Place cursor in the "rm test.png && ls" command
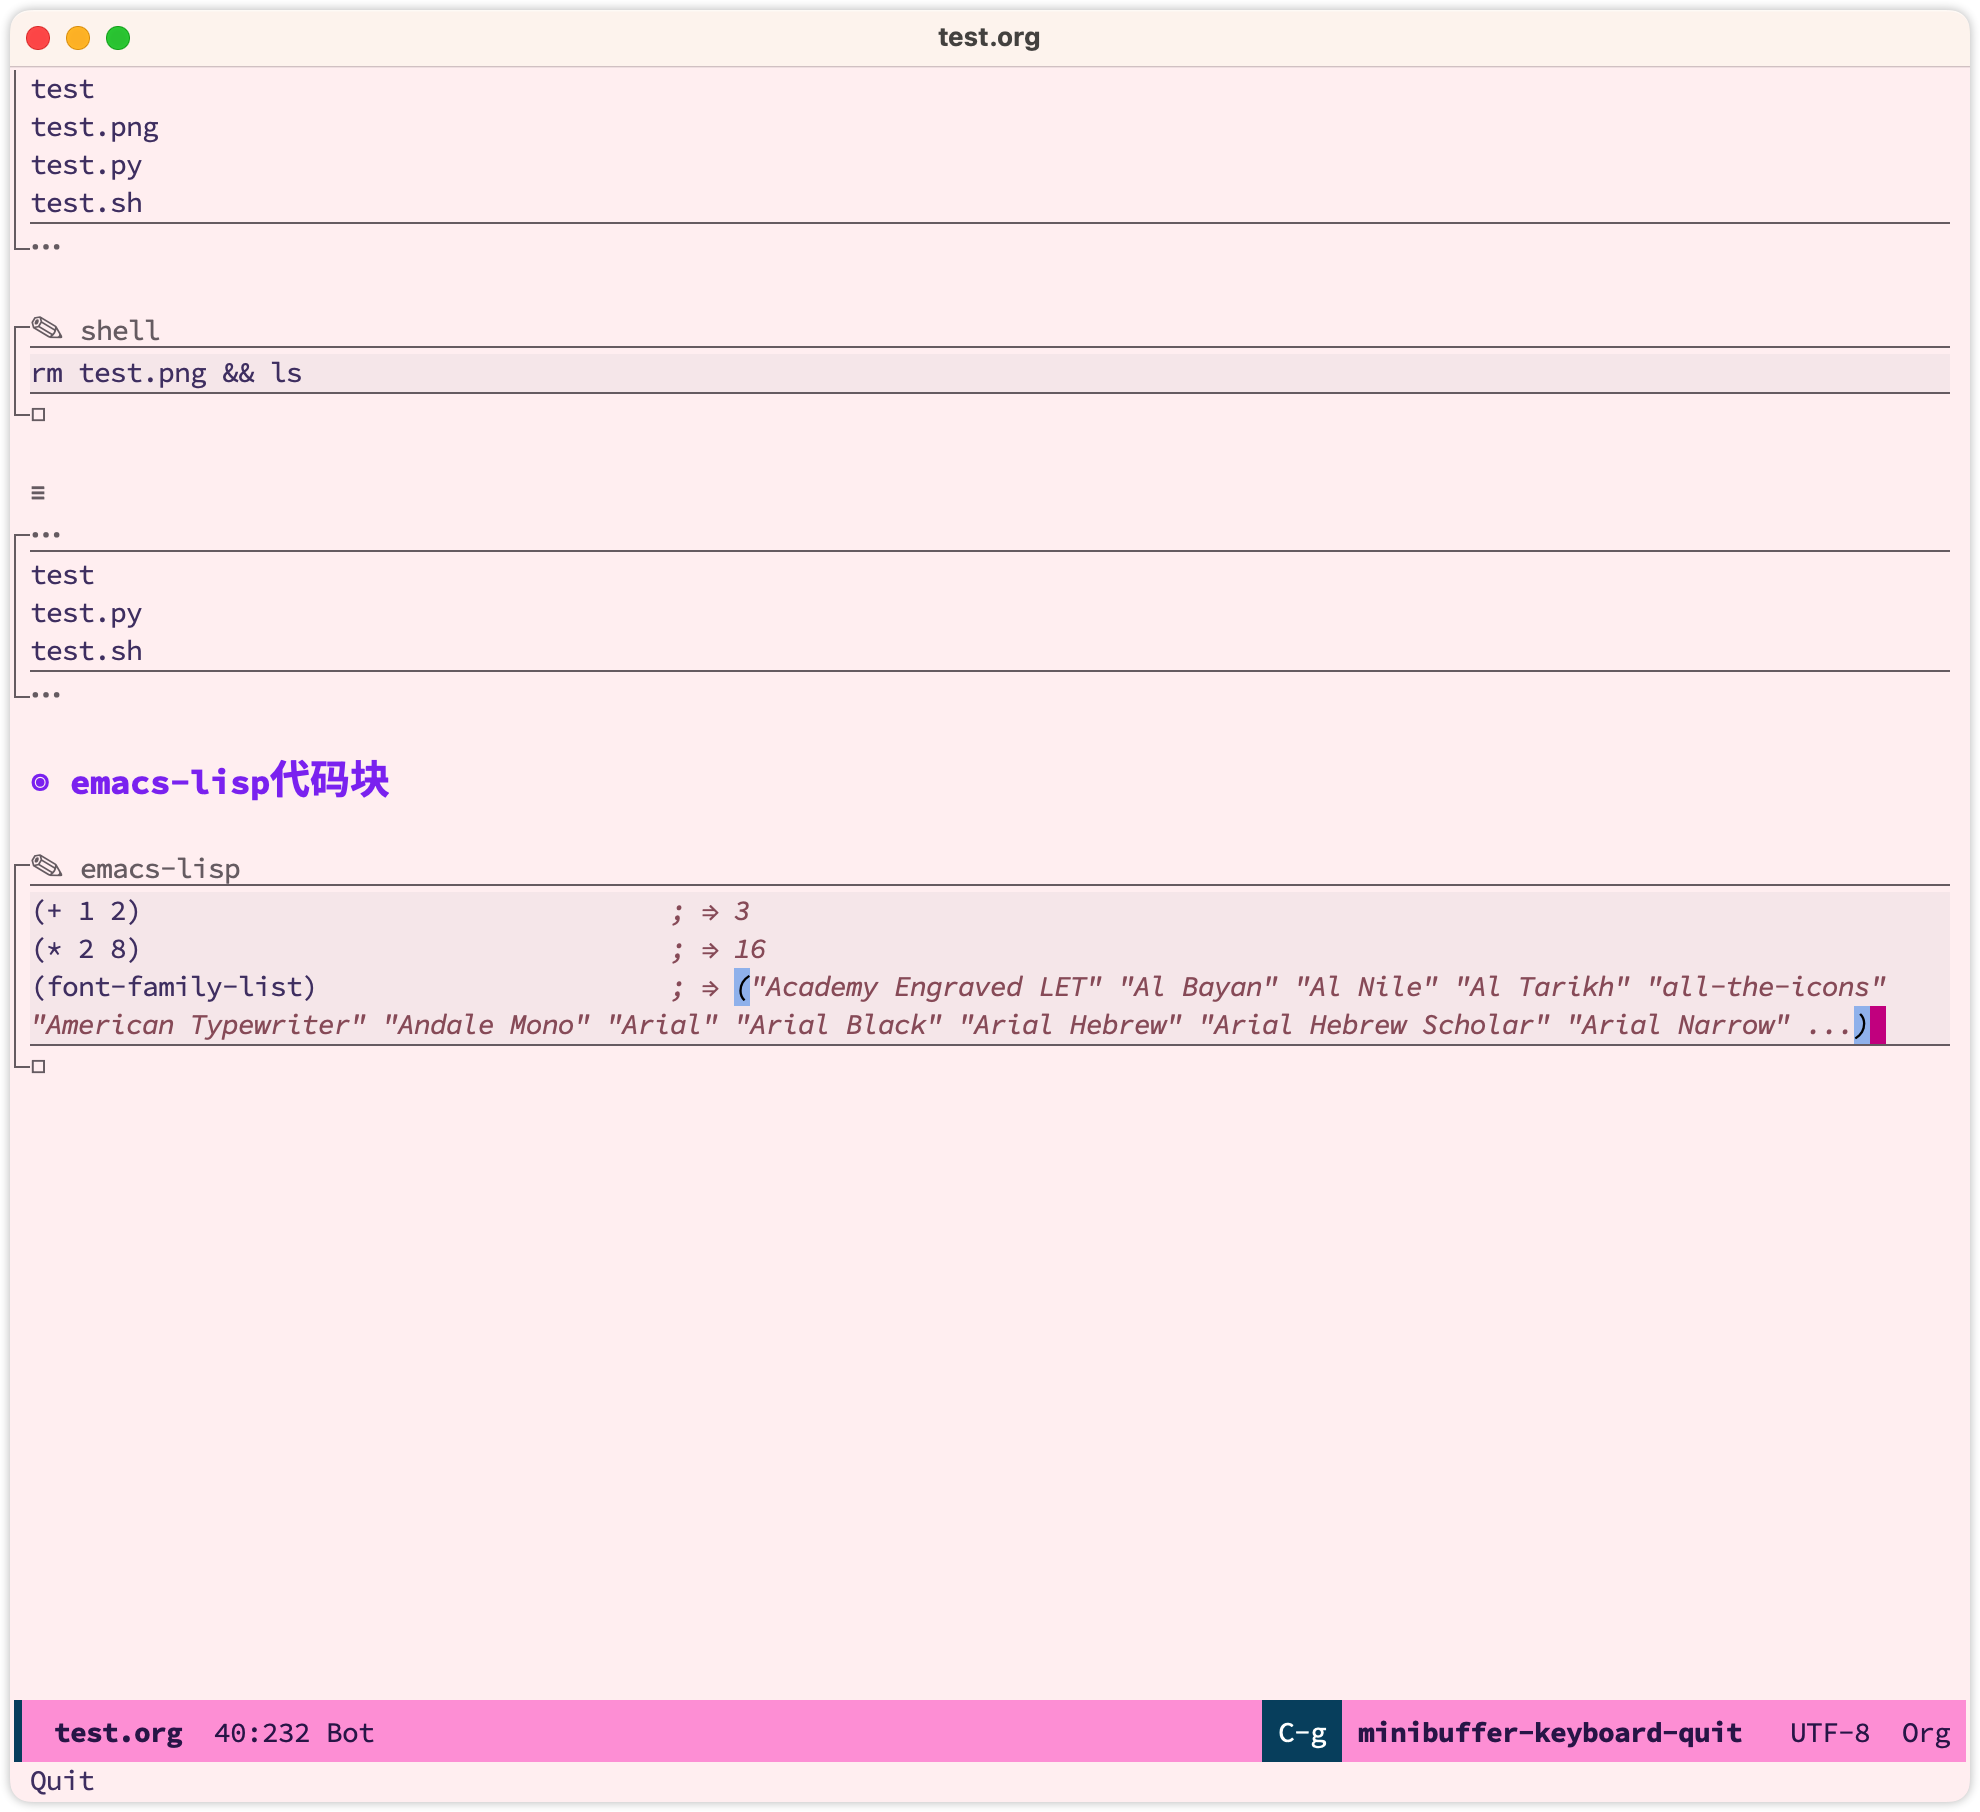This screenshot has width=1980, height=1812. point(167,373)
